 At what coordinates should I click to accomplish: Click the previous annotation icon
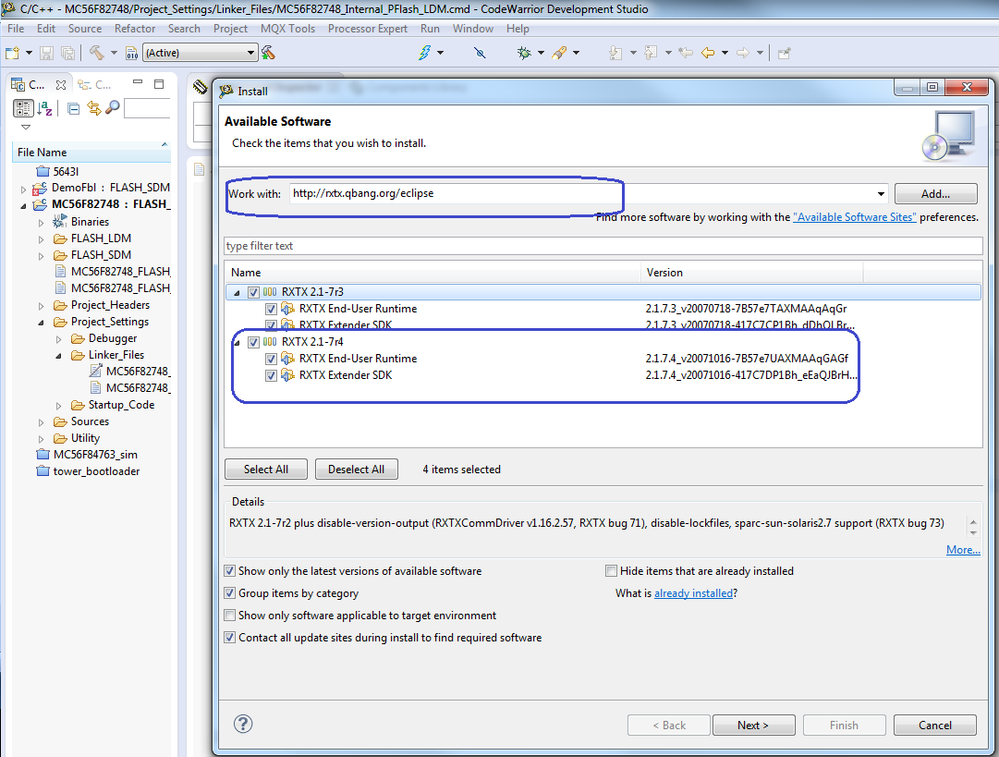(650, 52)
